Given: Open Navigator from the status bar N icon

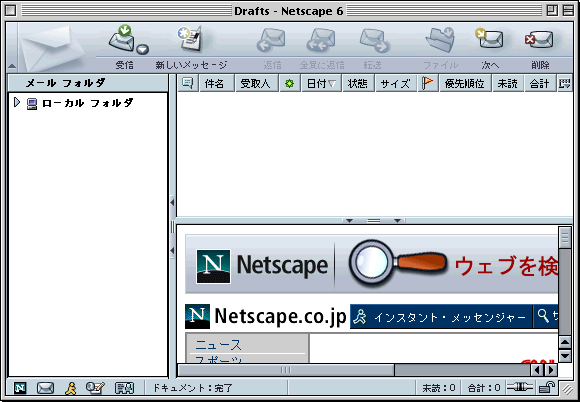Looking at the screenshot, I should [x=20, y=388].
